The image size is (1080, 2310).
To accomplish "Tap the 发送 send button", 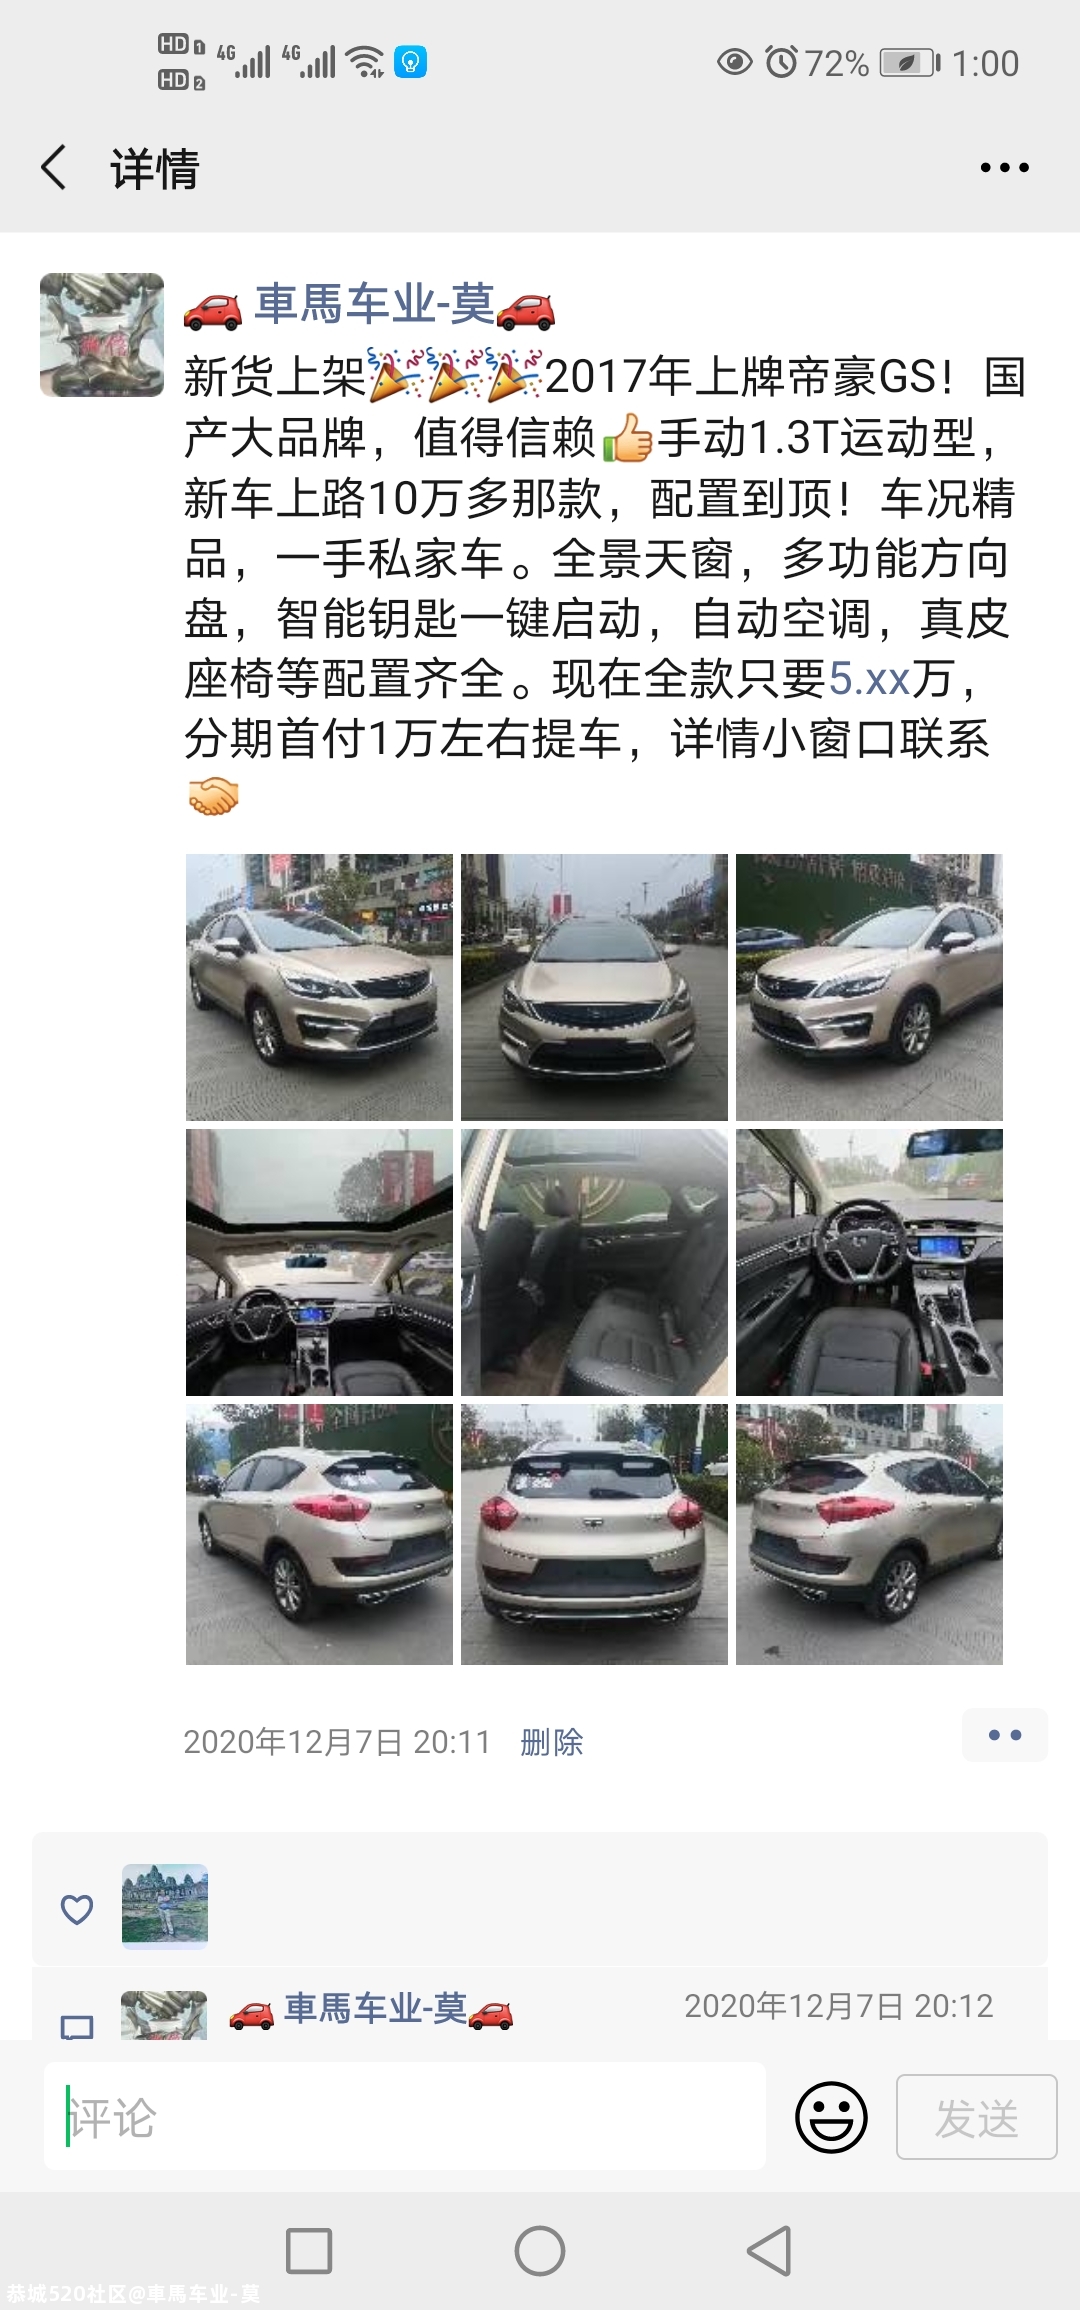I will (x=976, y=2117).
